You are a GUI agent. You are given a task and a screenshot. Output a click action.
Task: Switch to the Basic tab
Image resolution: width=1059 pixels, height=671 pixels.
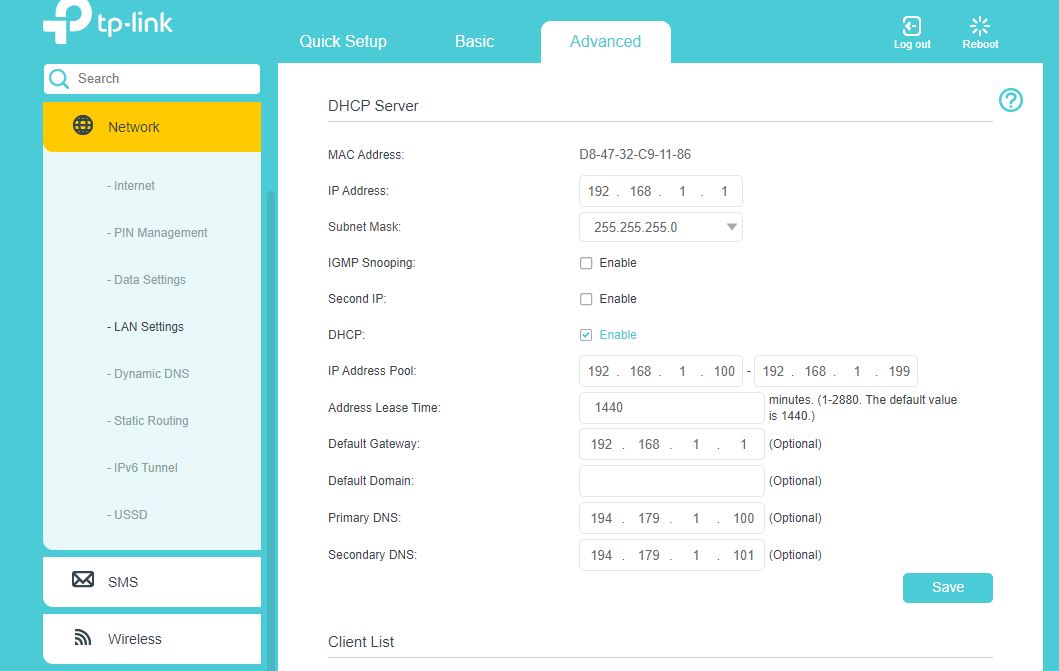click(x=474, y=41)
